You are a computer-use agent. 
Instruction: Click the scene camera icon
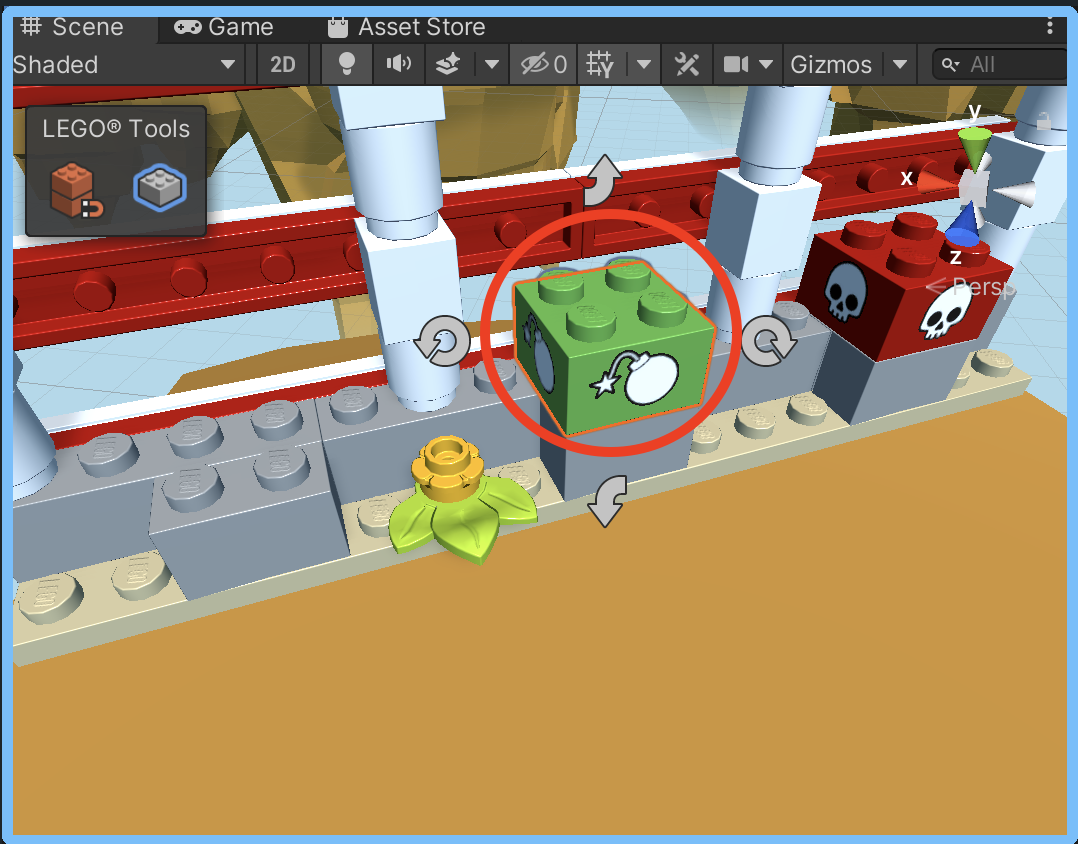[x=736, y=65]
